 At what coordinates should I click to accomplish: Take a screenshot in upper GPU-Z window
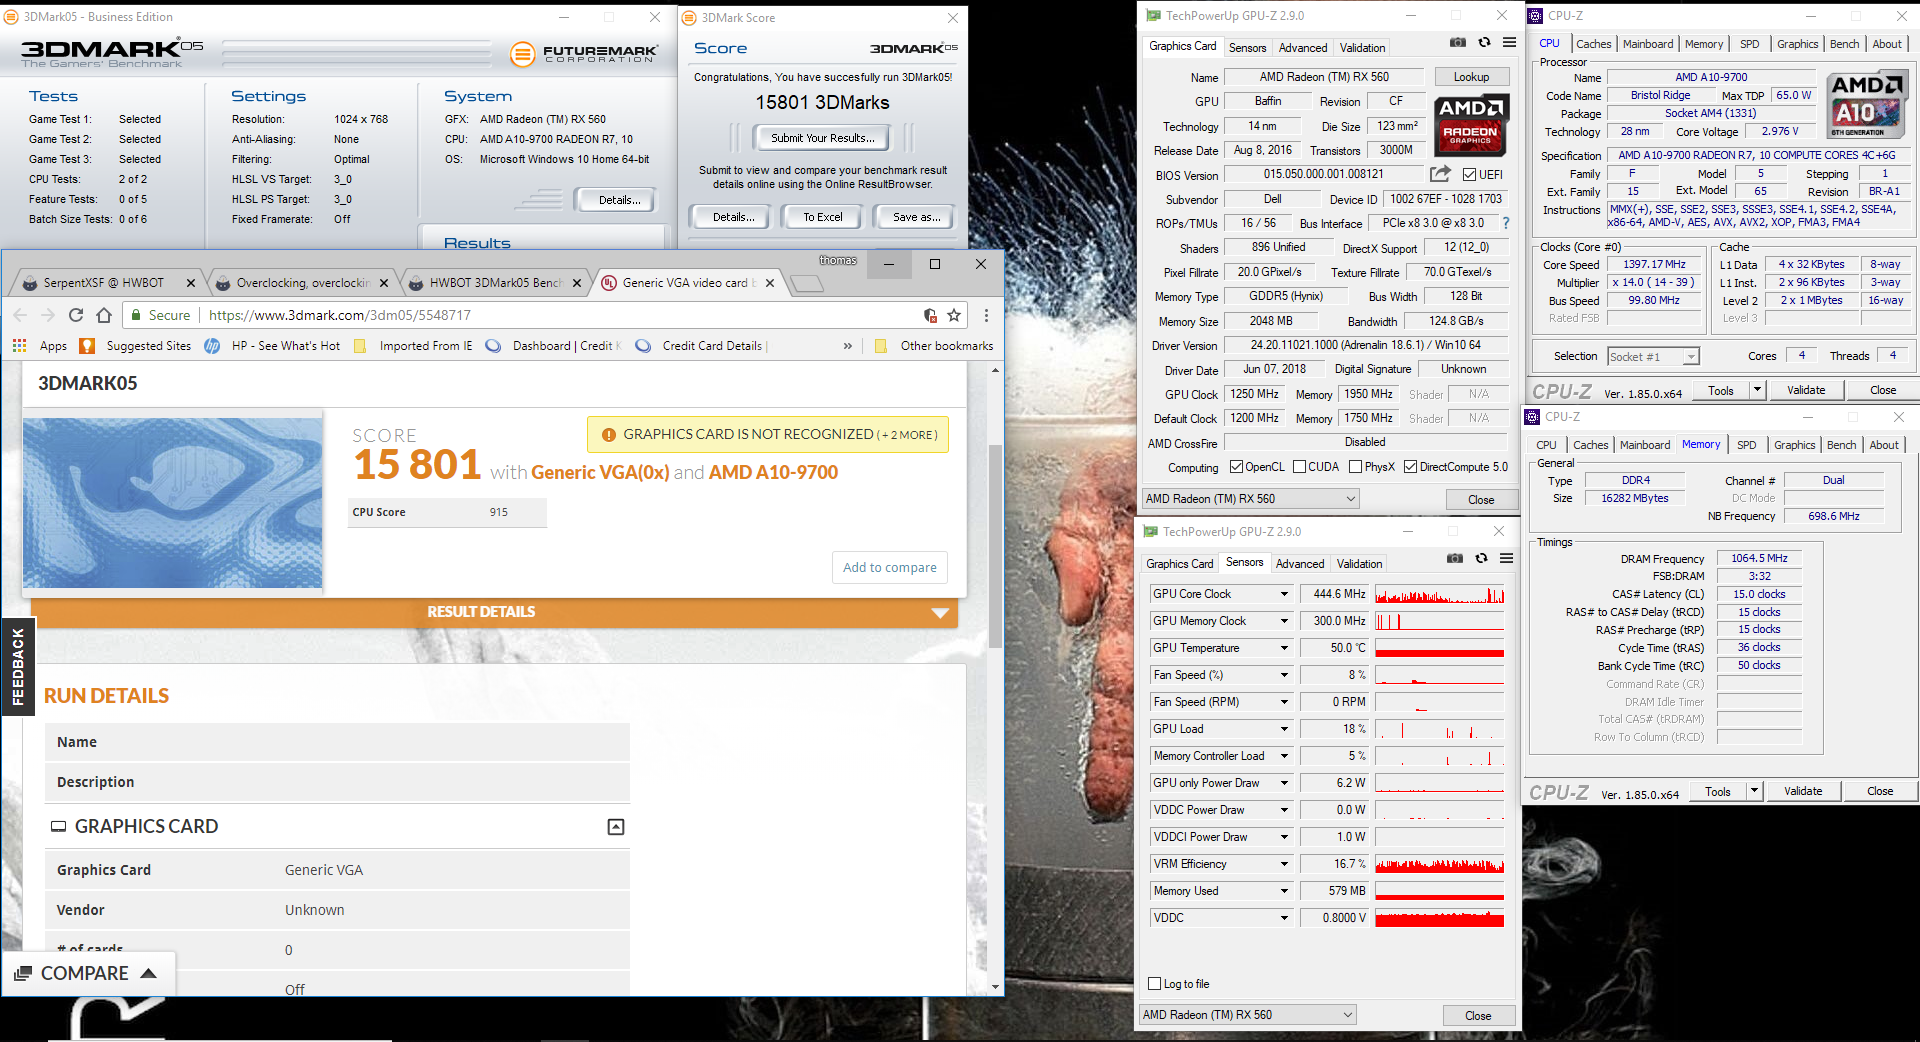(x=1458, y=42)
